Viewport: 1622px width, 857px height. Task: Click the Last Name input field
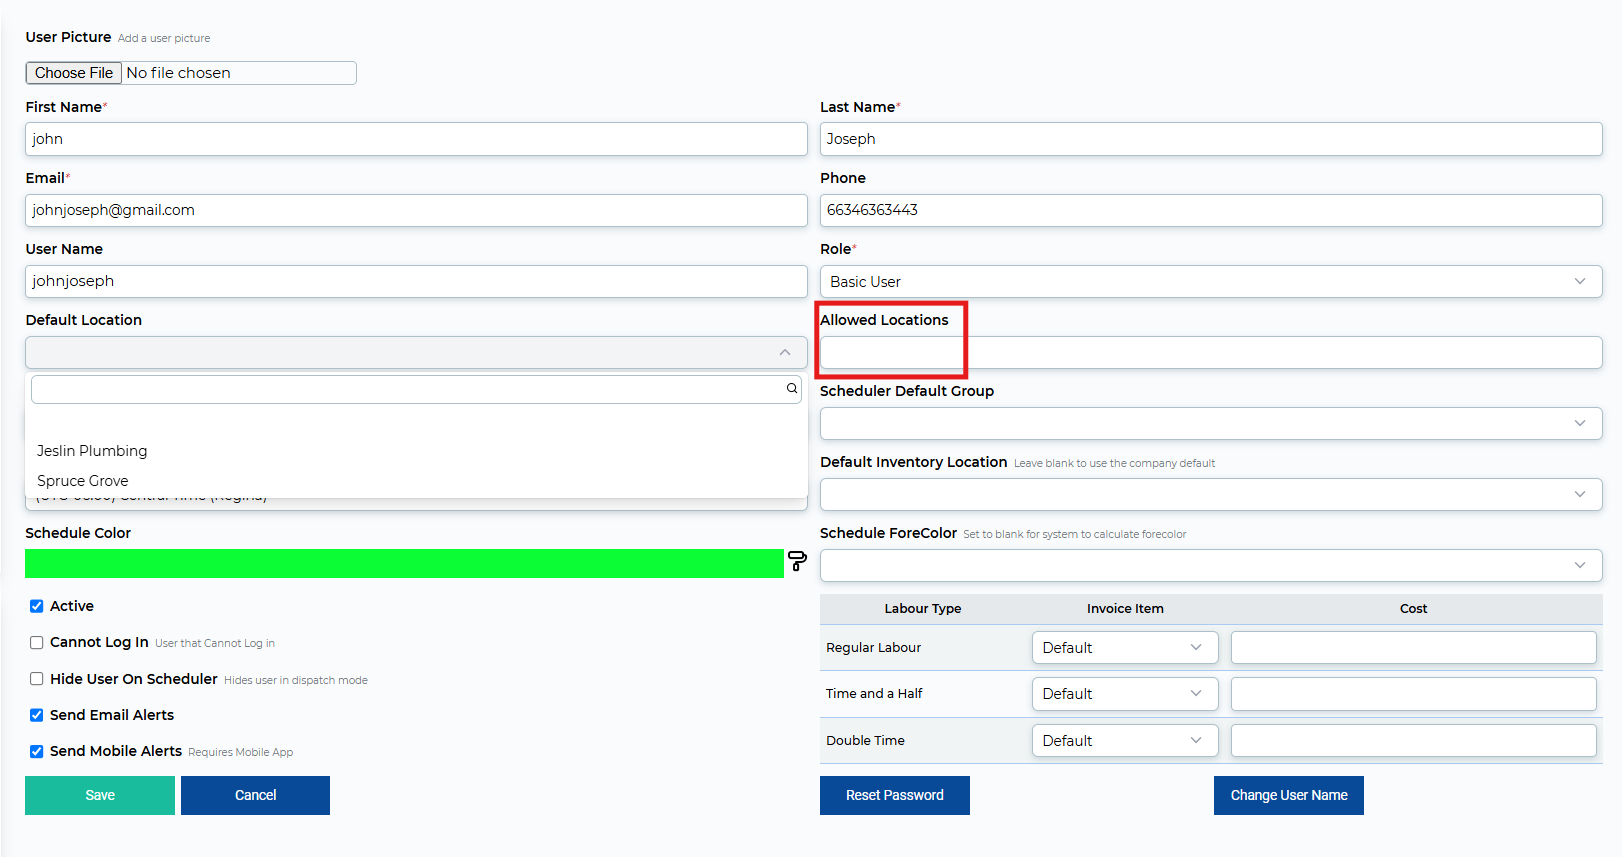coord(1211,139)
